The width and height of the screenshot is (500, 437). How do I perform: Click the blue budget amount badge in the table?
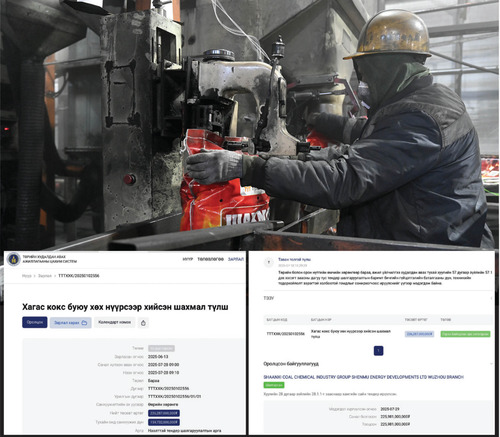(419, 334)
